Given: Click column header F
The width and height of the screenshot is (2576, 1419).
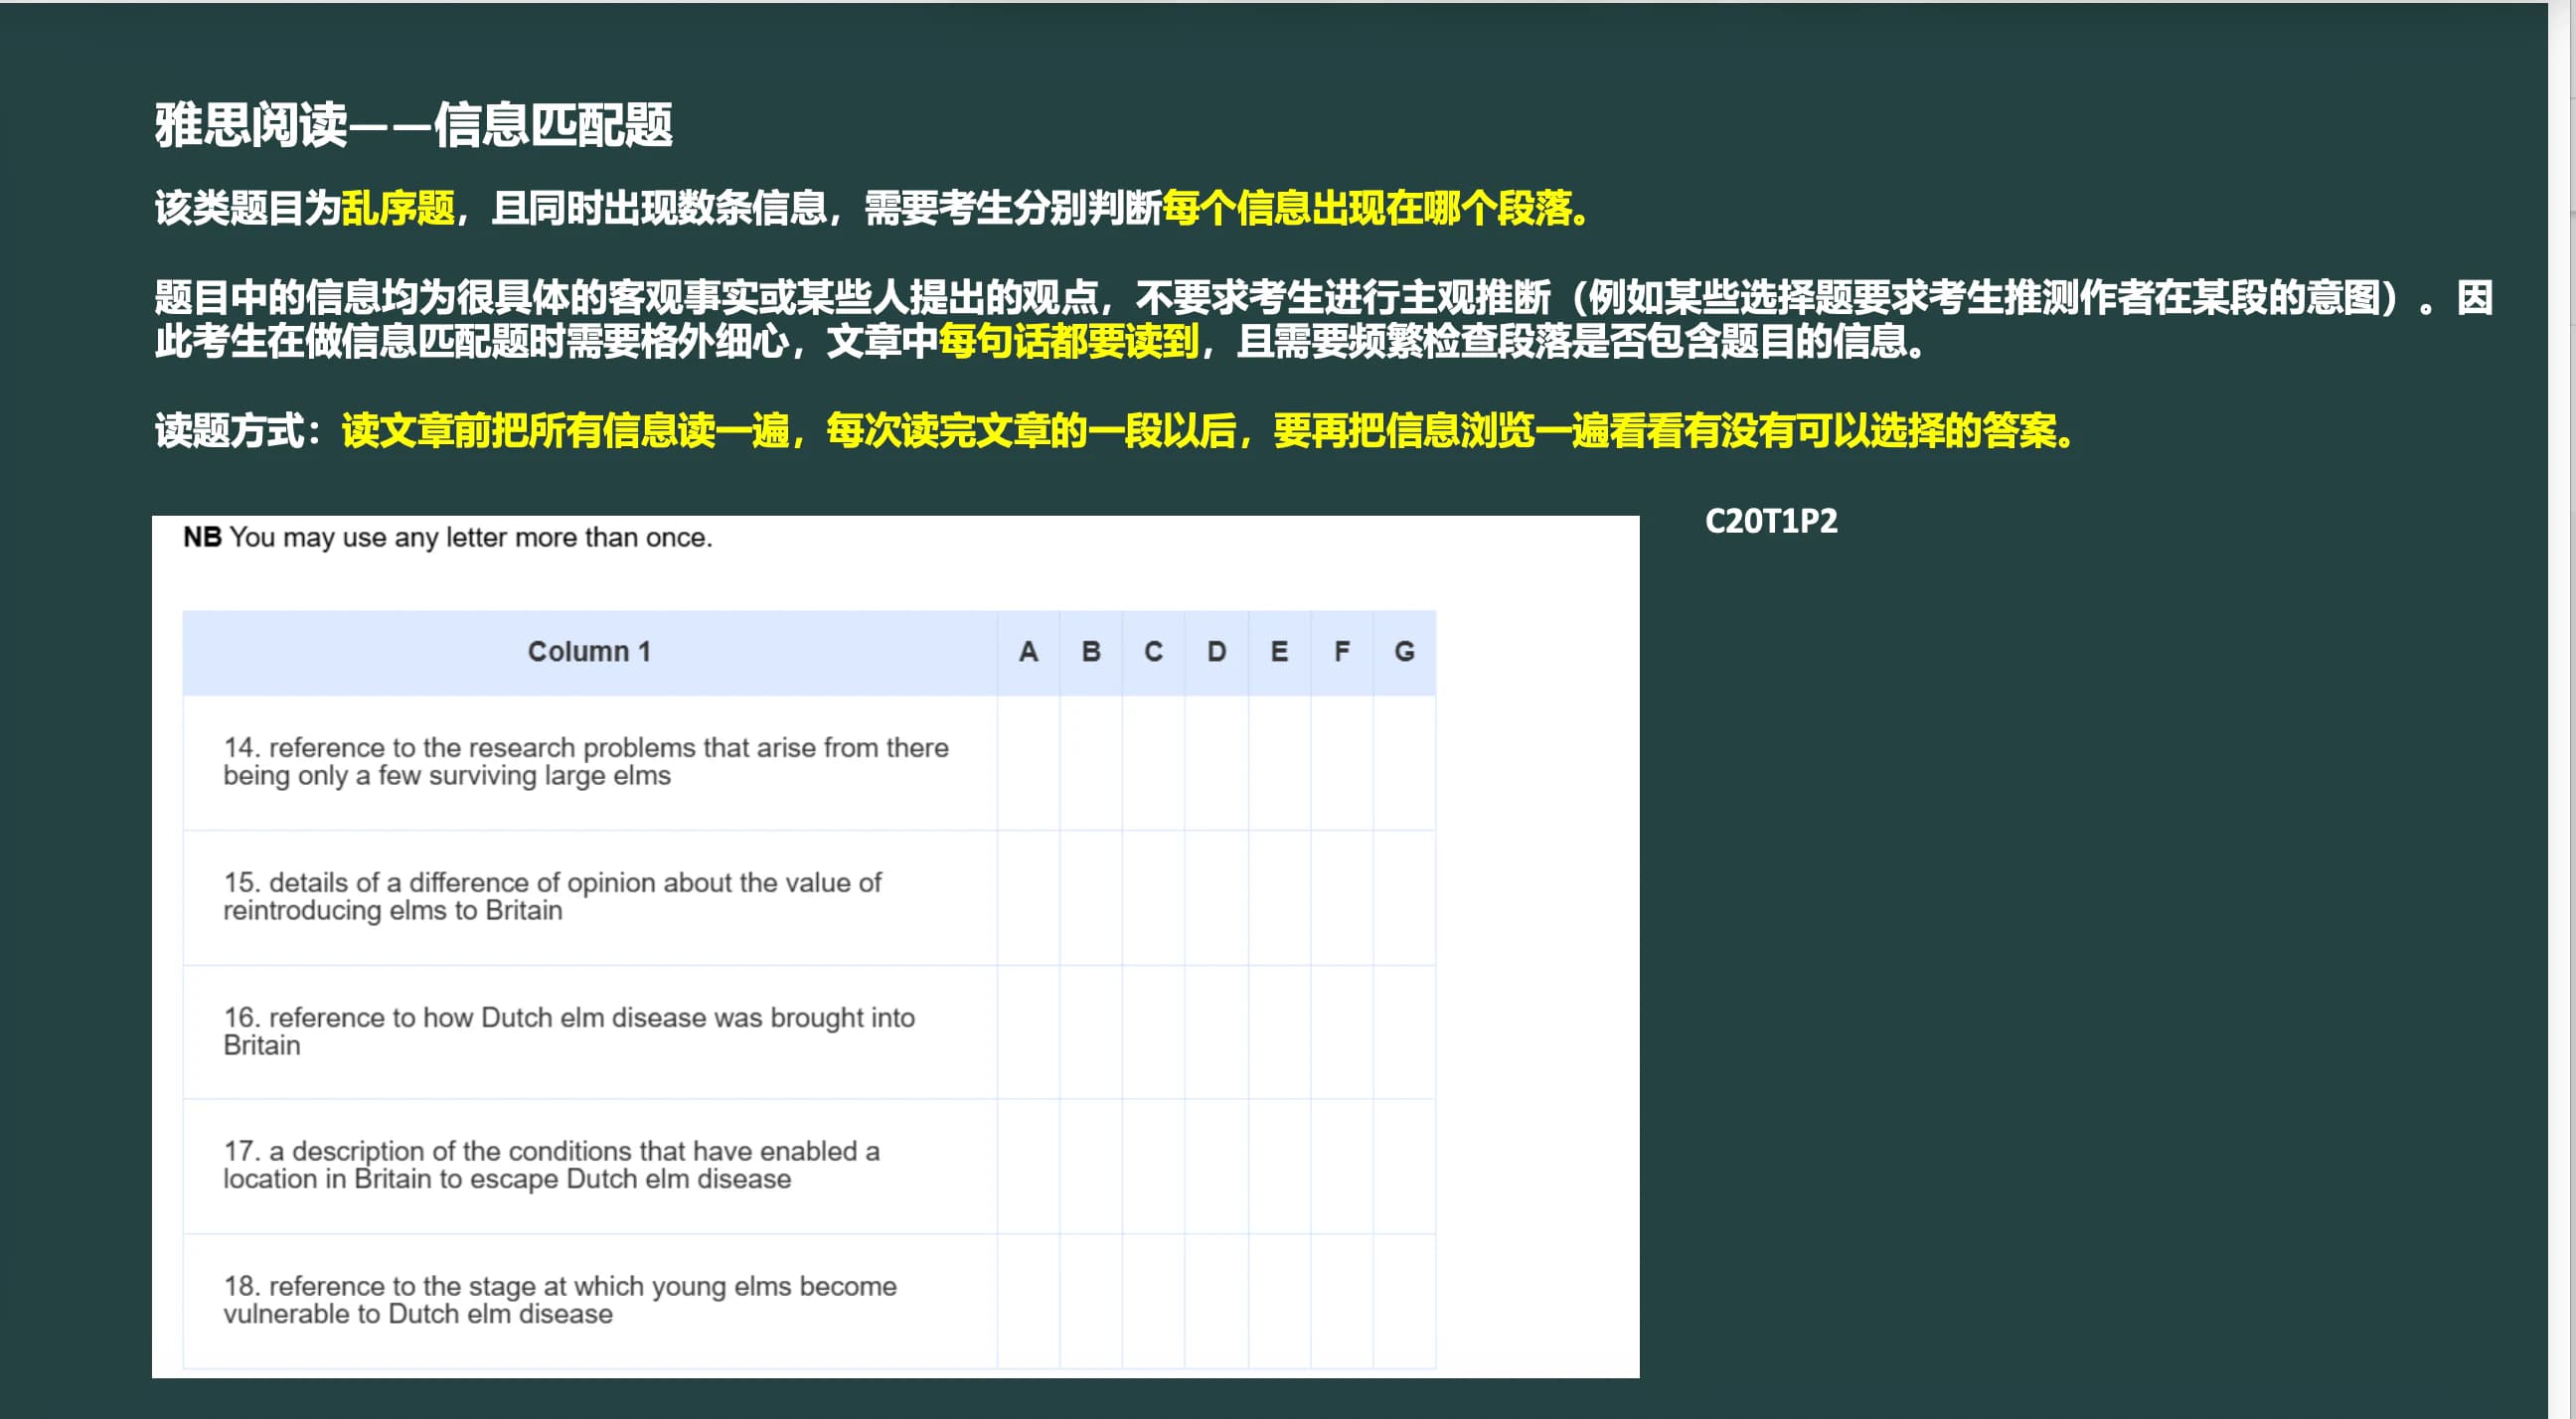Looking at the screenshot, I should 1342,652.
